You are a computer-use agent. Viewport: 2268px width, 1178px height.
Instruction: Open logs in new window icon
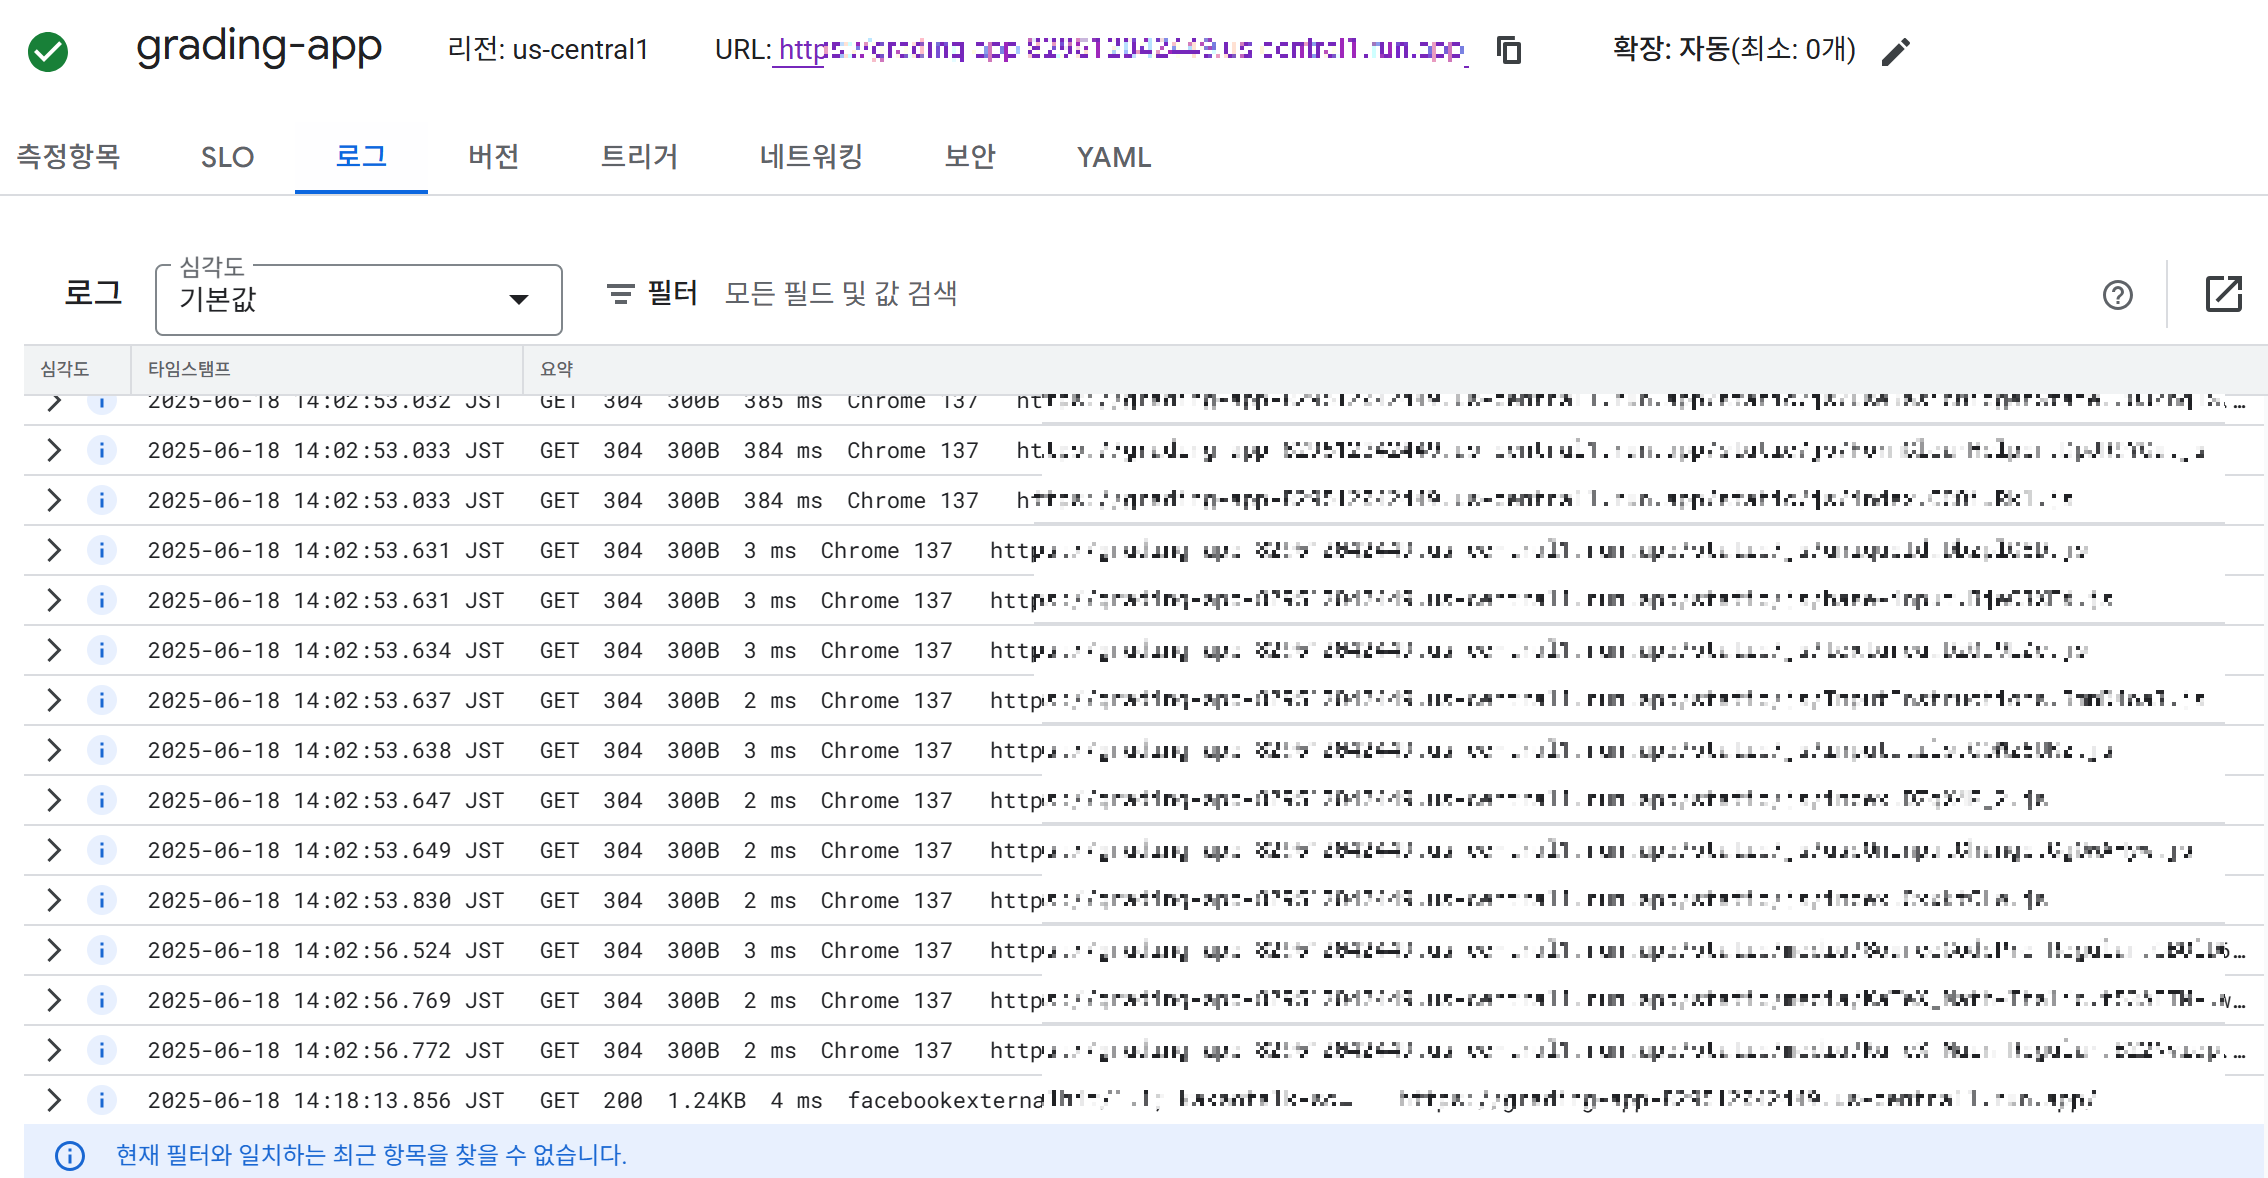(2223, 294)
